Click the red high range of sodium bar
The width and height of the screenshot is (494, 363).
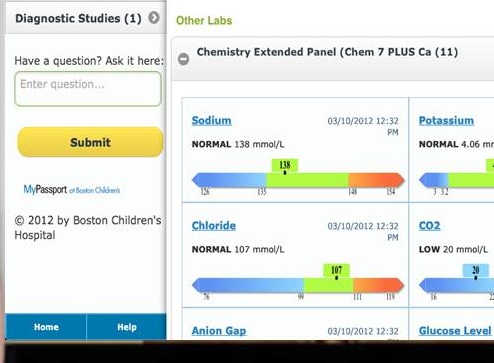(x=376, y=180)
